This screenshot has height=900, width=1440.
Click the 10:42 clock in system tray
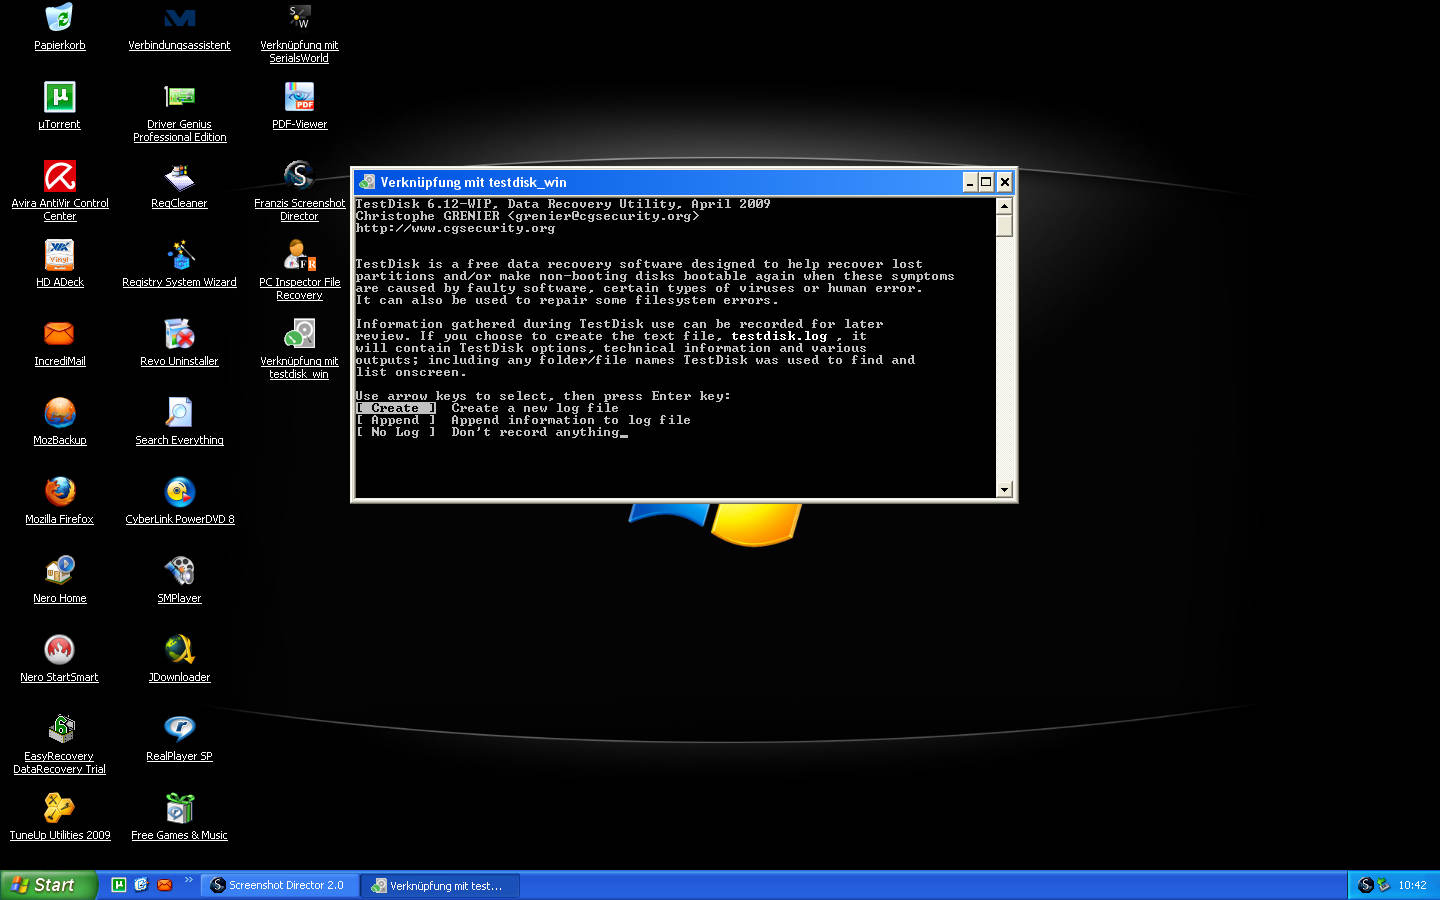[x=1412, y=885]
